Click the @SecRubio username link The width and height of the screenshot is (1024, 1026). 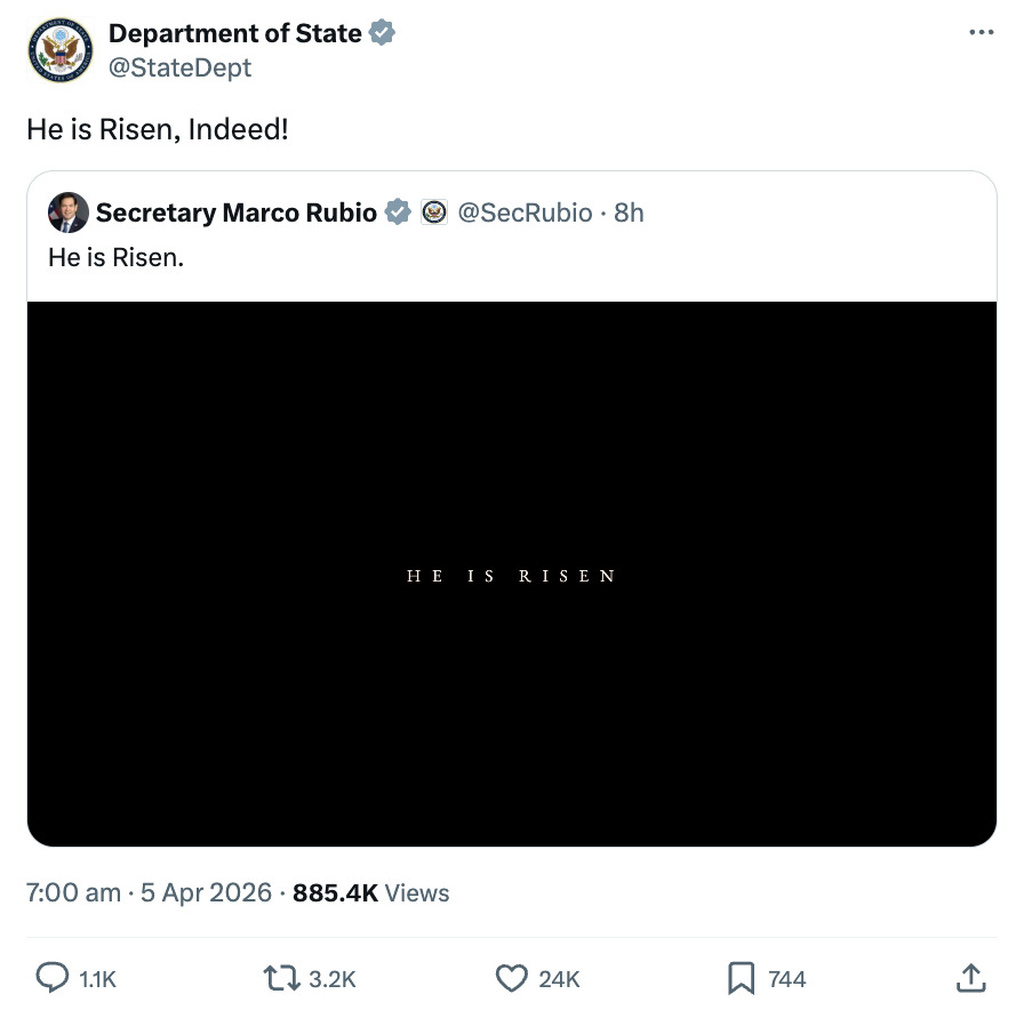[525, 212]
